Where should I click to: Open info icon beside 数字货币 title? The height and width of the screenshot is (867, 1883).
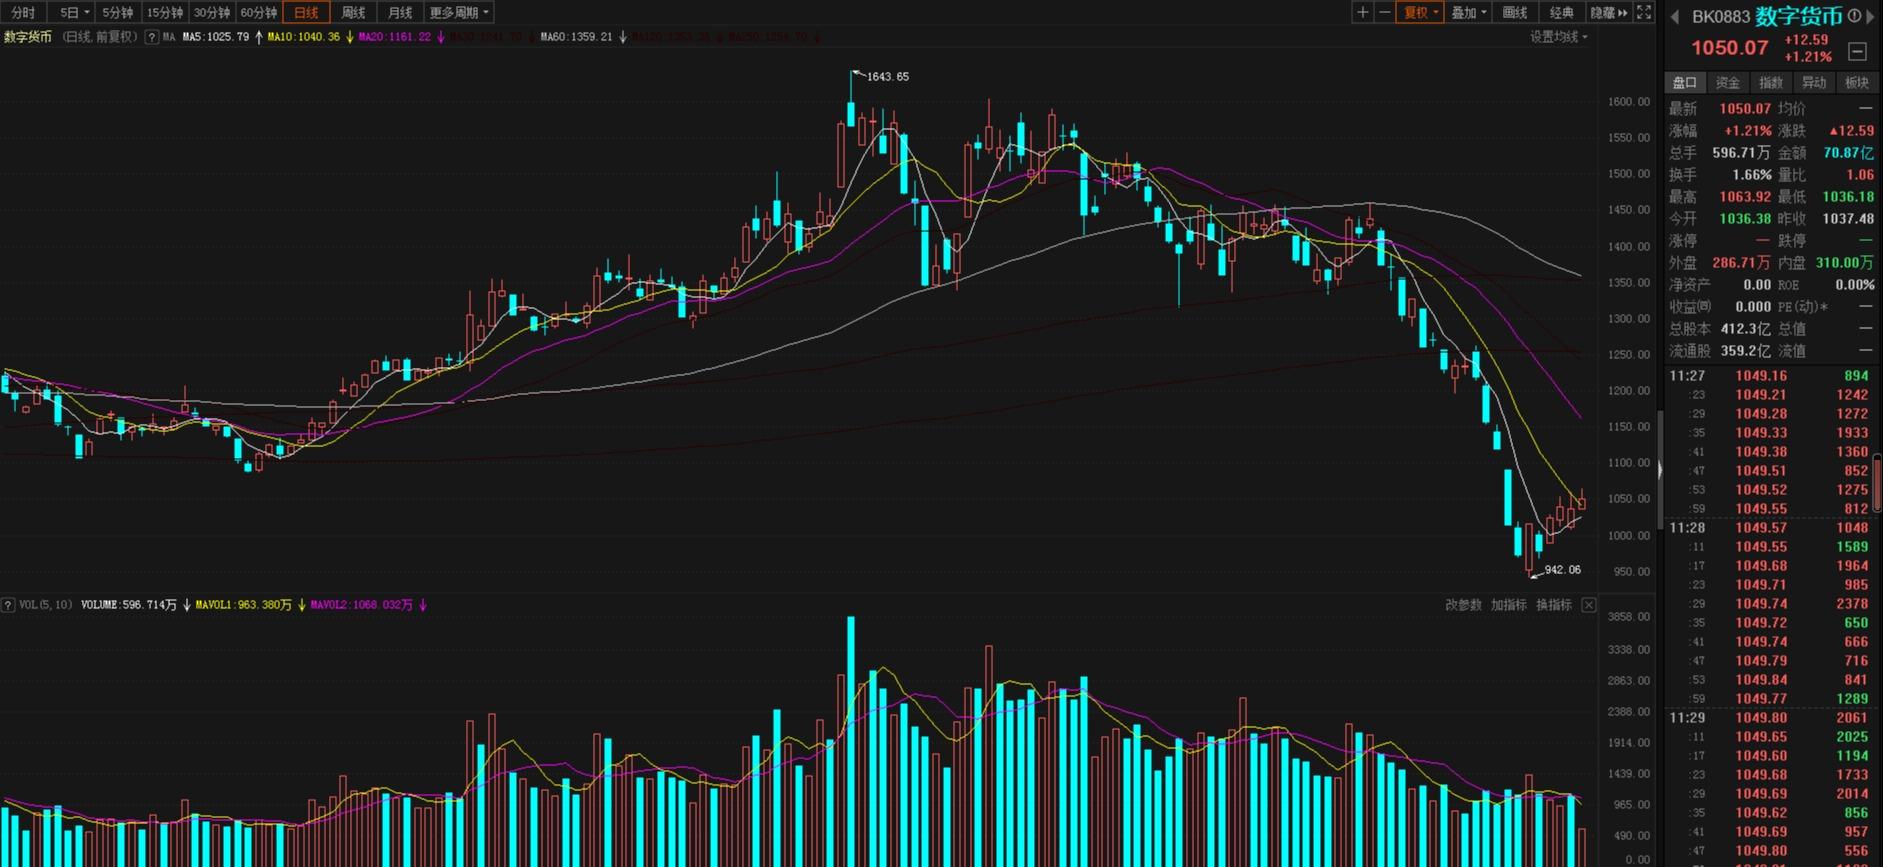pos(1854,16)
